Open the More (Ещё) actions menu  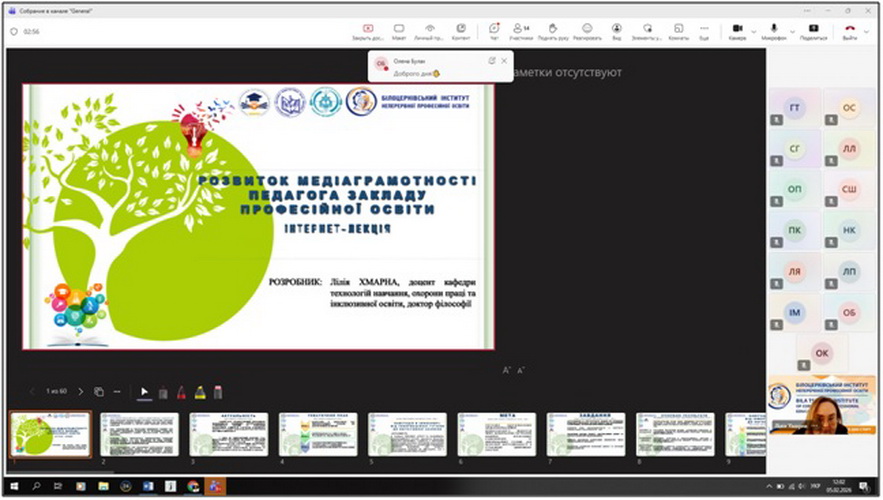coord(704,31)
